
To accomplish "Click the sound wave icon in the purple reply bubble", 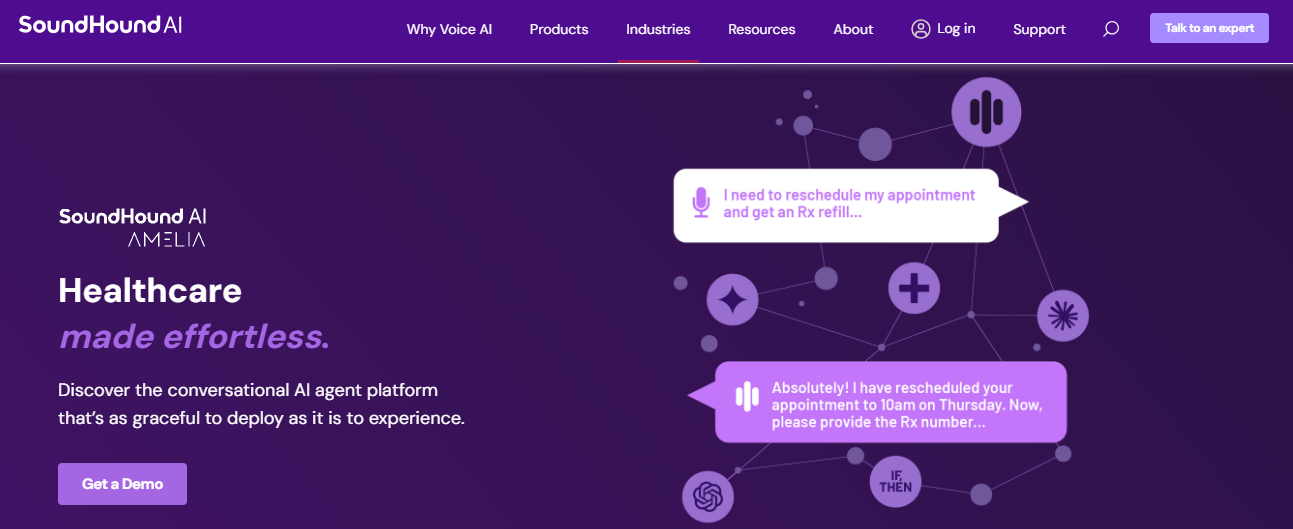I will click(x=747, y=397).
